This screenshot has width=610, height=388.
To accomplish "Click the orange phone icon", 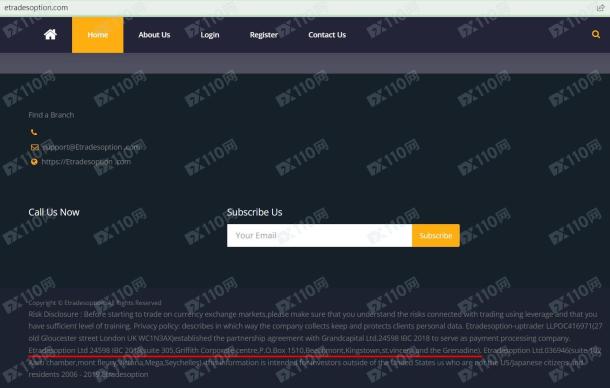I will click(34, 132).
